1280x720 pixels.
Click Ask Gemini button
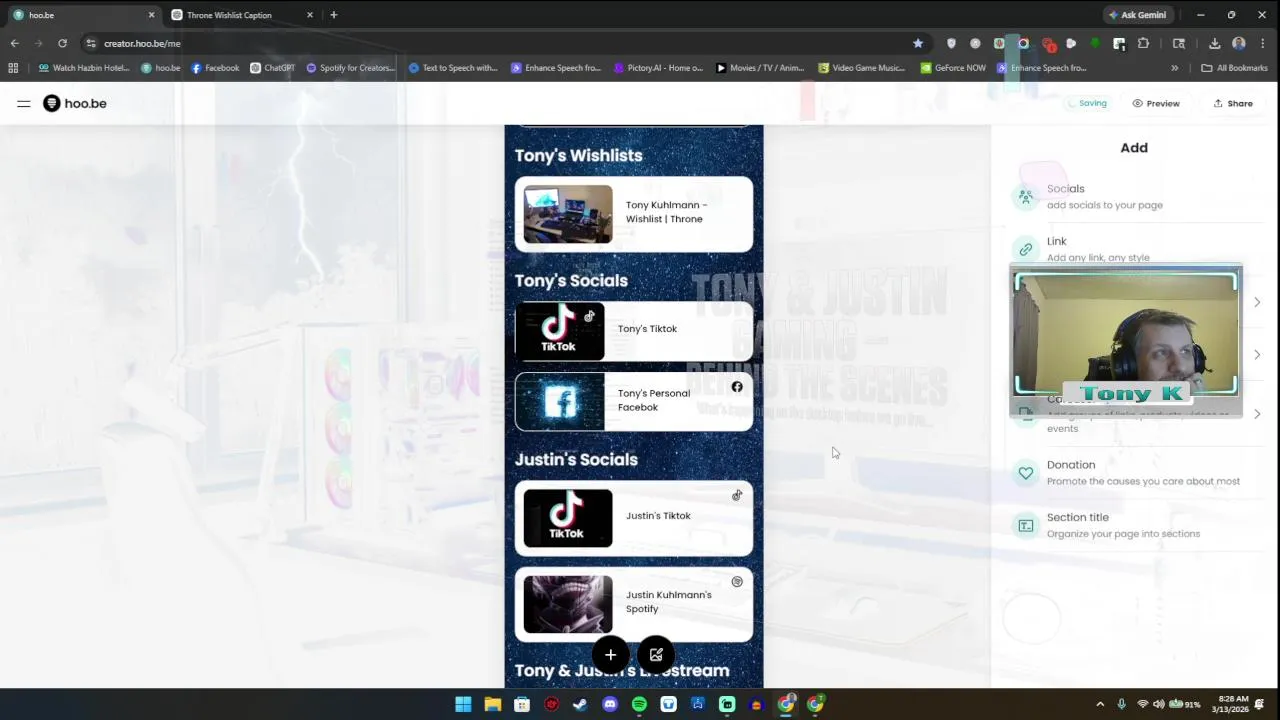(1138, 15)
